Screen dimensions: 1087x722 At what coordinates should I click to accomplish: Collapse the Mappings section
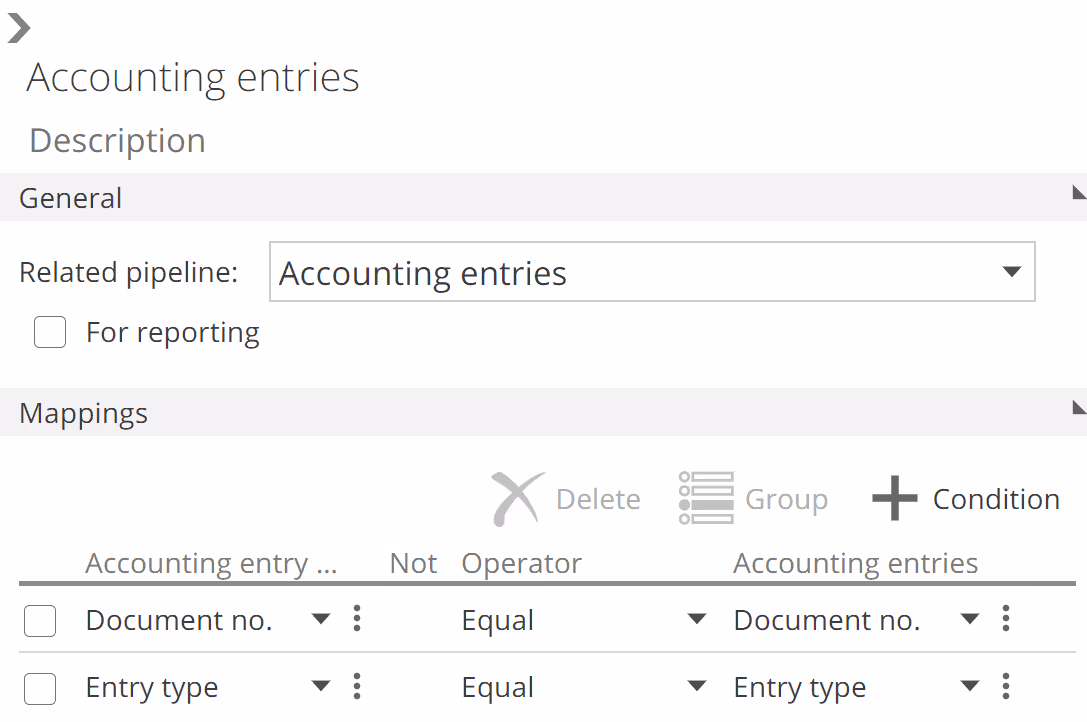pyautogui.click(x=1078, y=407)
